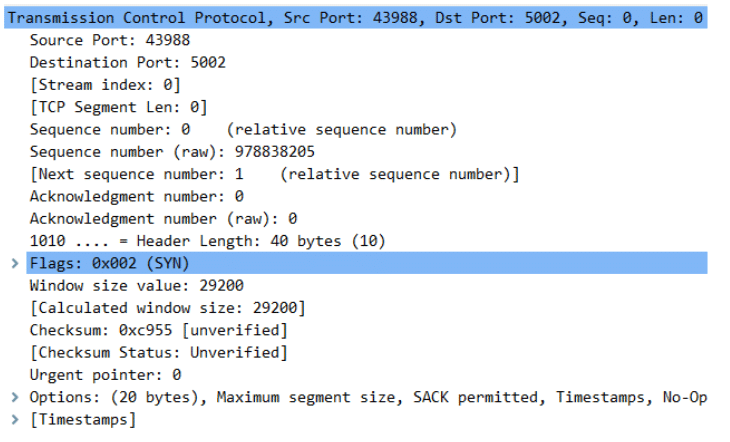Expand the Options (20 bytes) row
Screen dimensions: 730x442
point(14,398)
